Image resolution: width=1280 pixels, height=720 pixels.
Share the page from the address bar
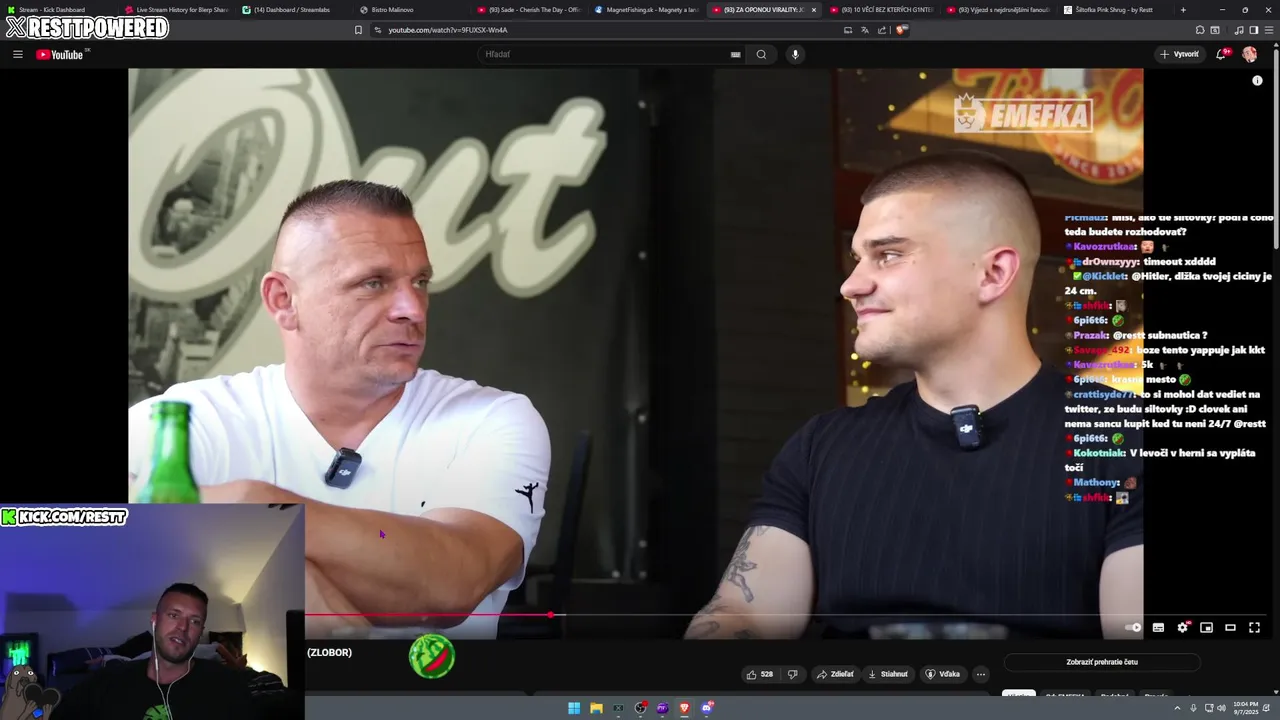882,30
